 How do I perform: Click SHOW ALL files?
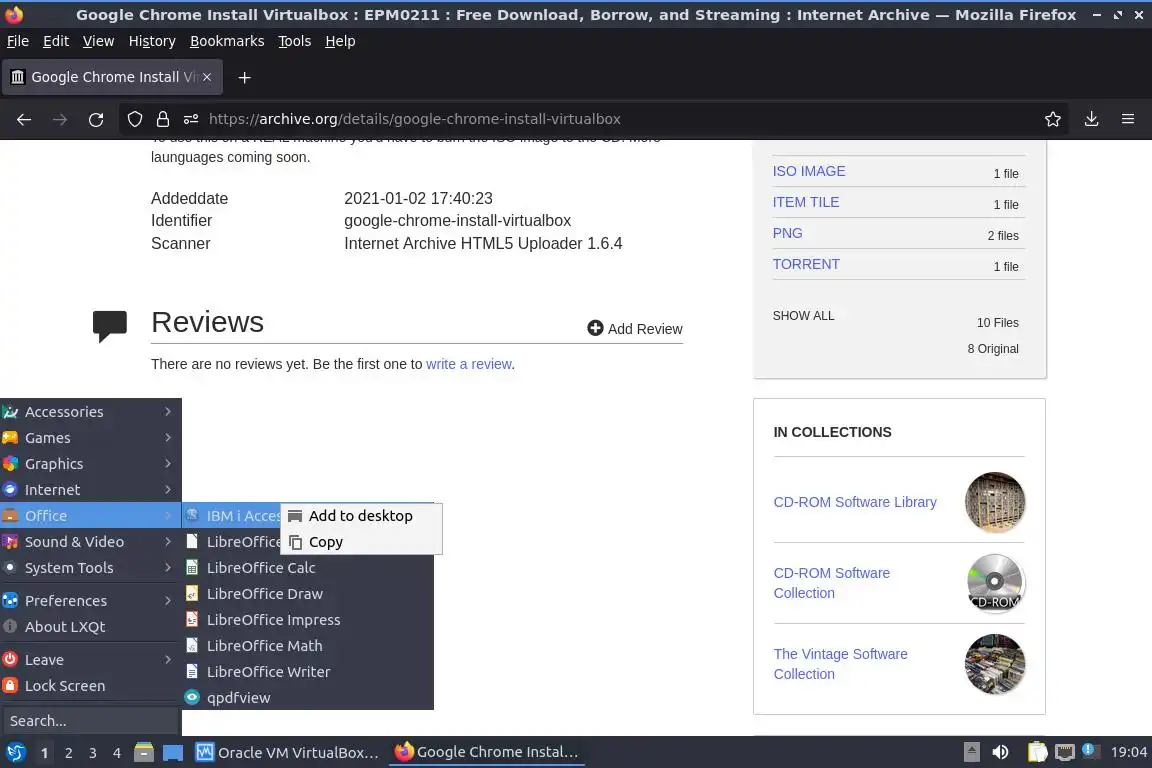803,315
